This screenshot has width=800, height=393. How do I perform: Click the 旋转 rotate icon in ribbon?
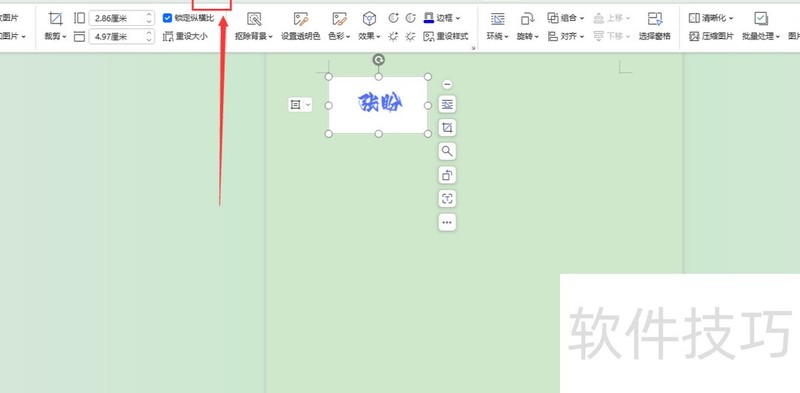click(x=527, y=19)
